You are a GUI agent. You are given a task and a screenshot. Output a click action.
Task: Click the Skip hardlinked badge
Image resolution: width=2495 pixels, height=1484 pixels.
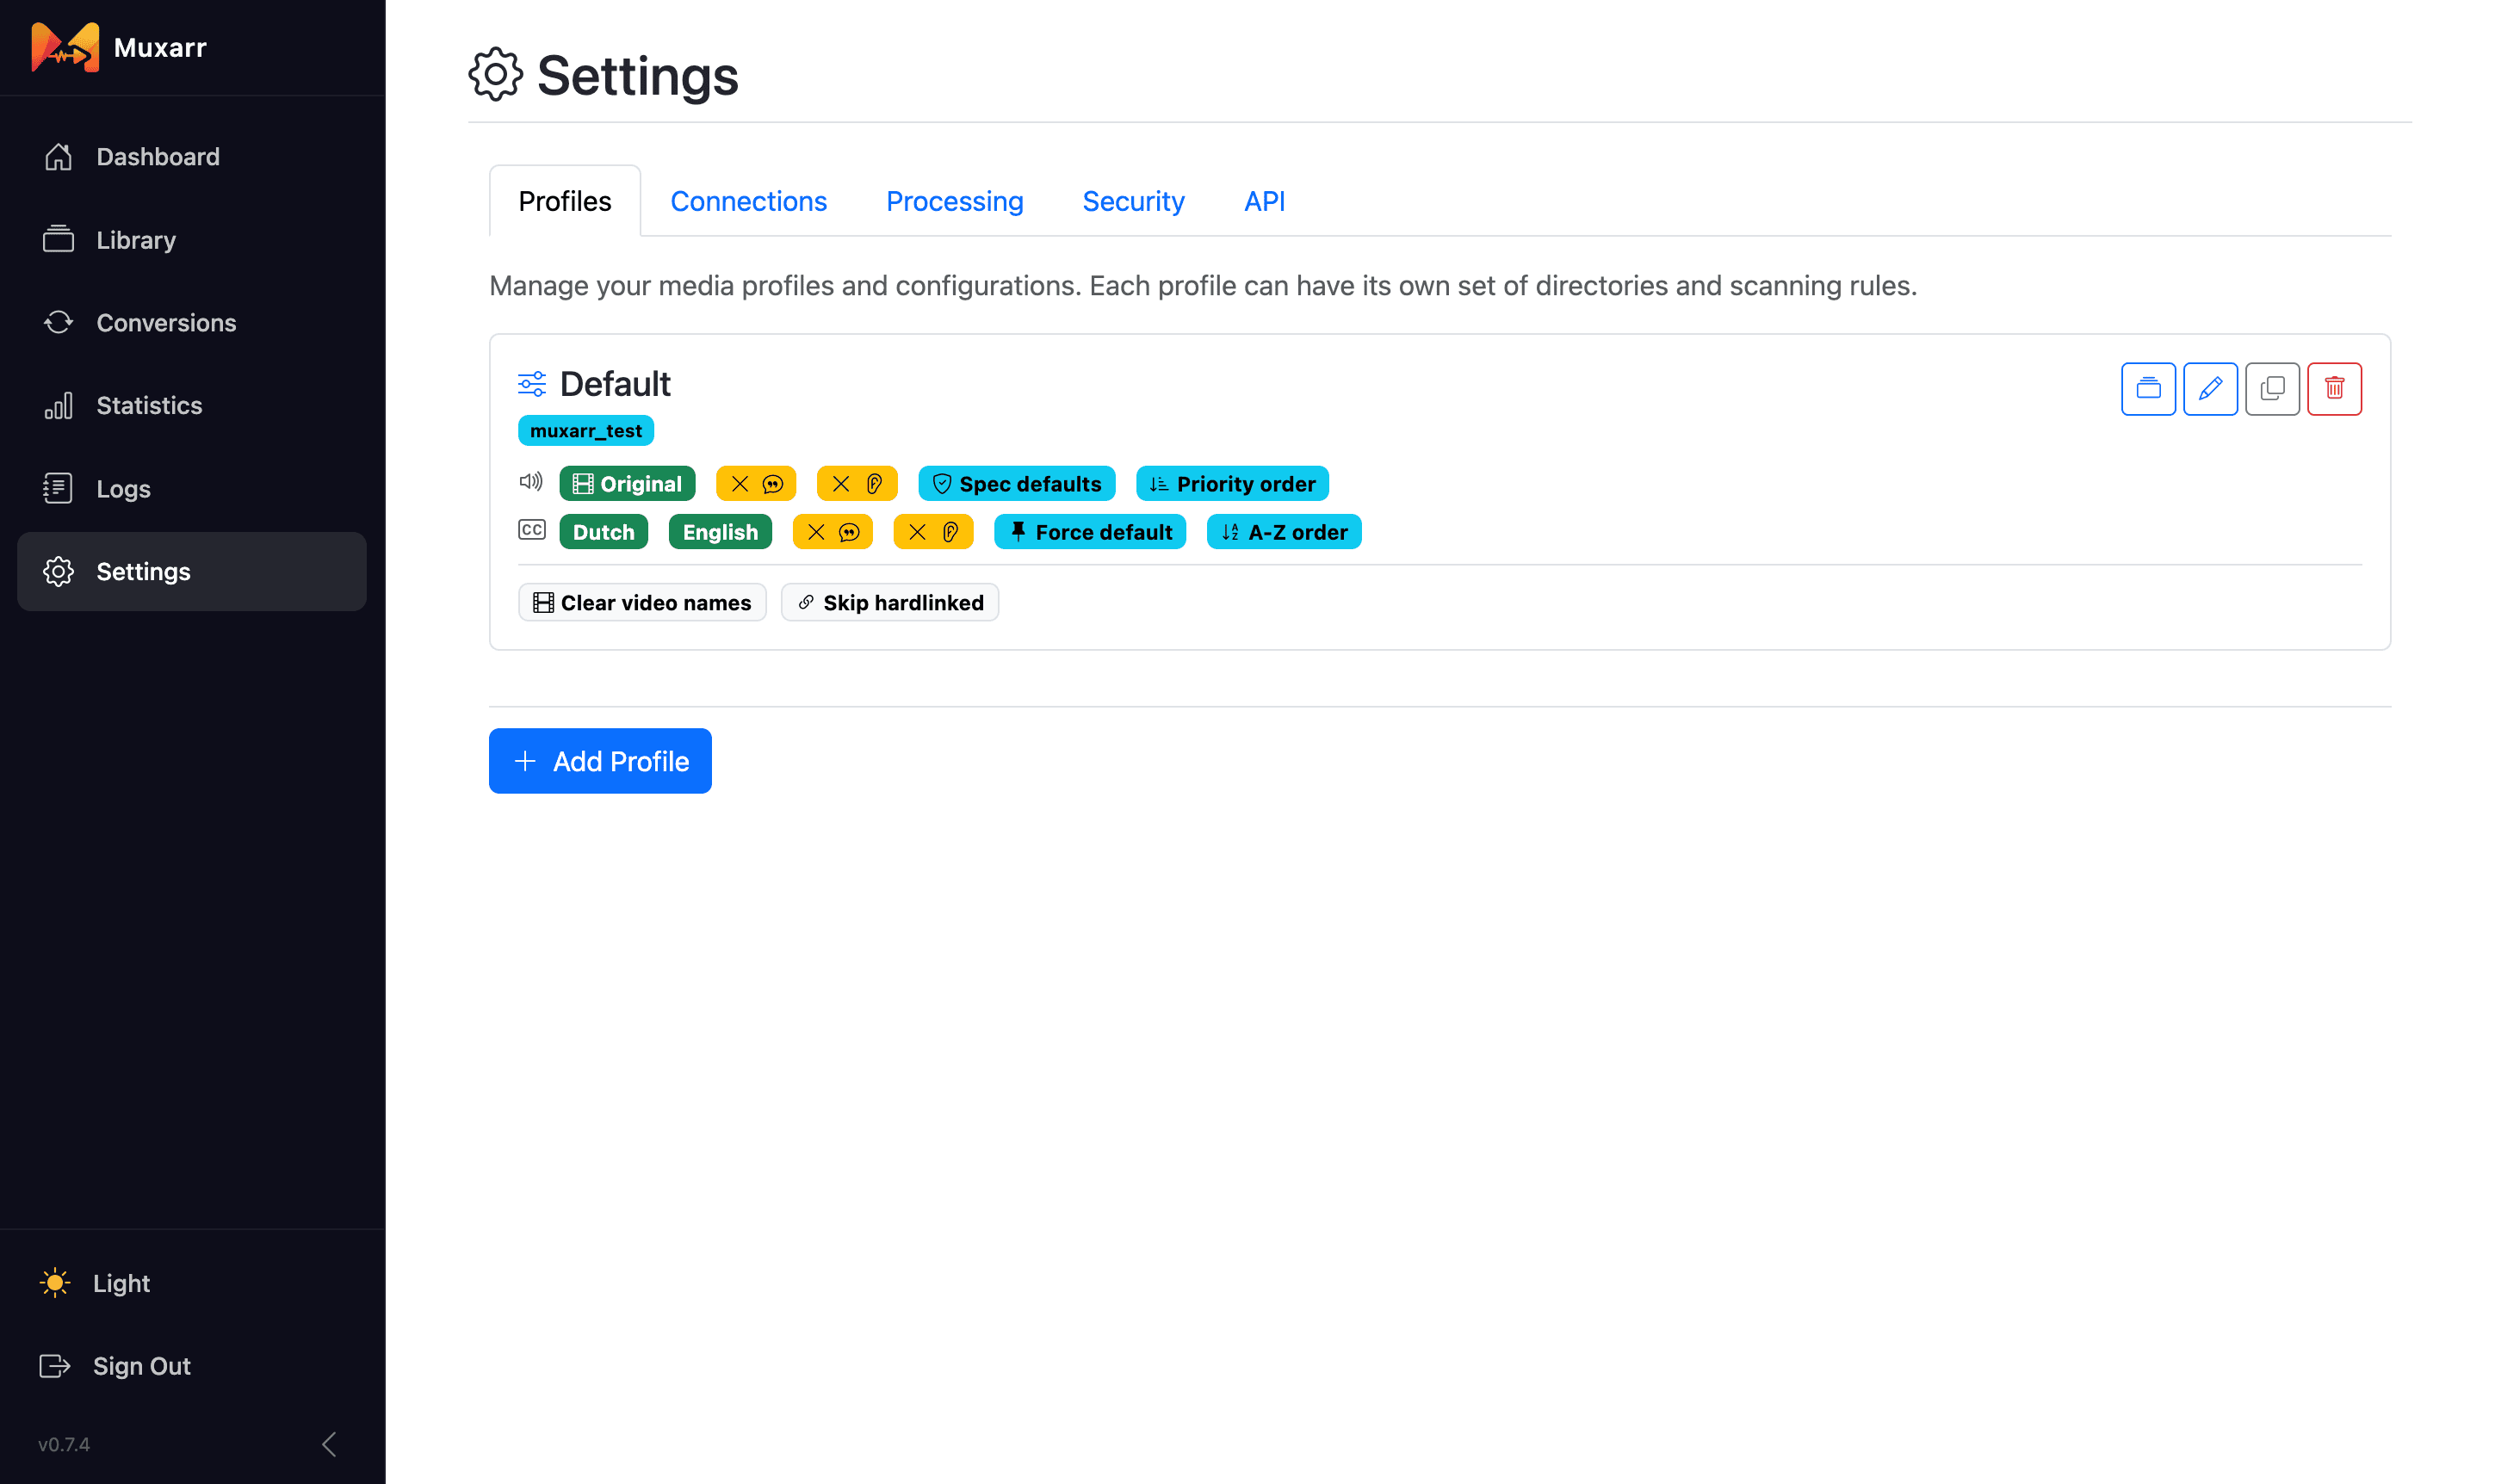click(890, 603)
